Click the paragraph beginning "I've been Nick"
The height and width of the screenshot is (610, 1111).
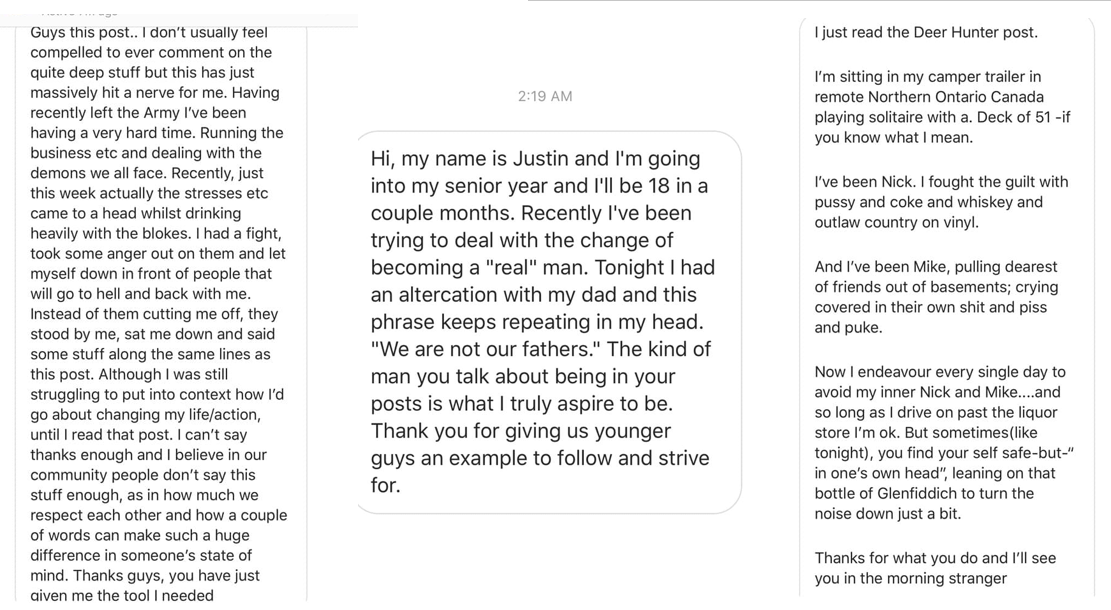941,202
